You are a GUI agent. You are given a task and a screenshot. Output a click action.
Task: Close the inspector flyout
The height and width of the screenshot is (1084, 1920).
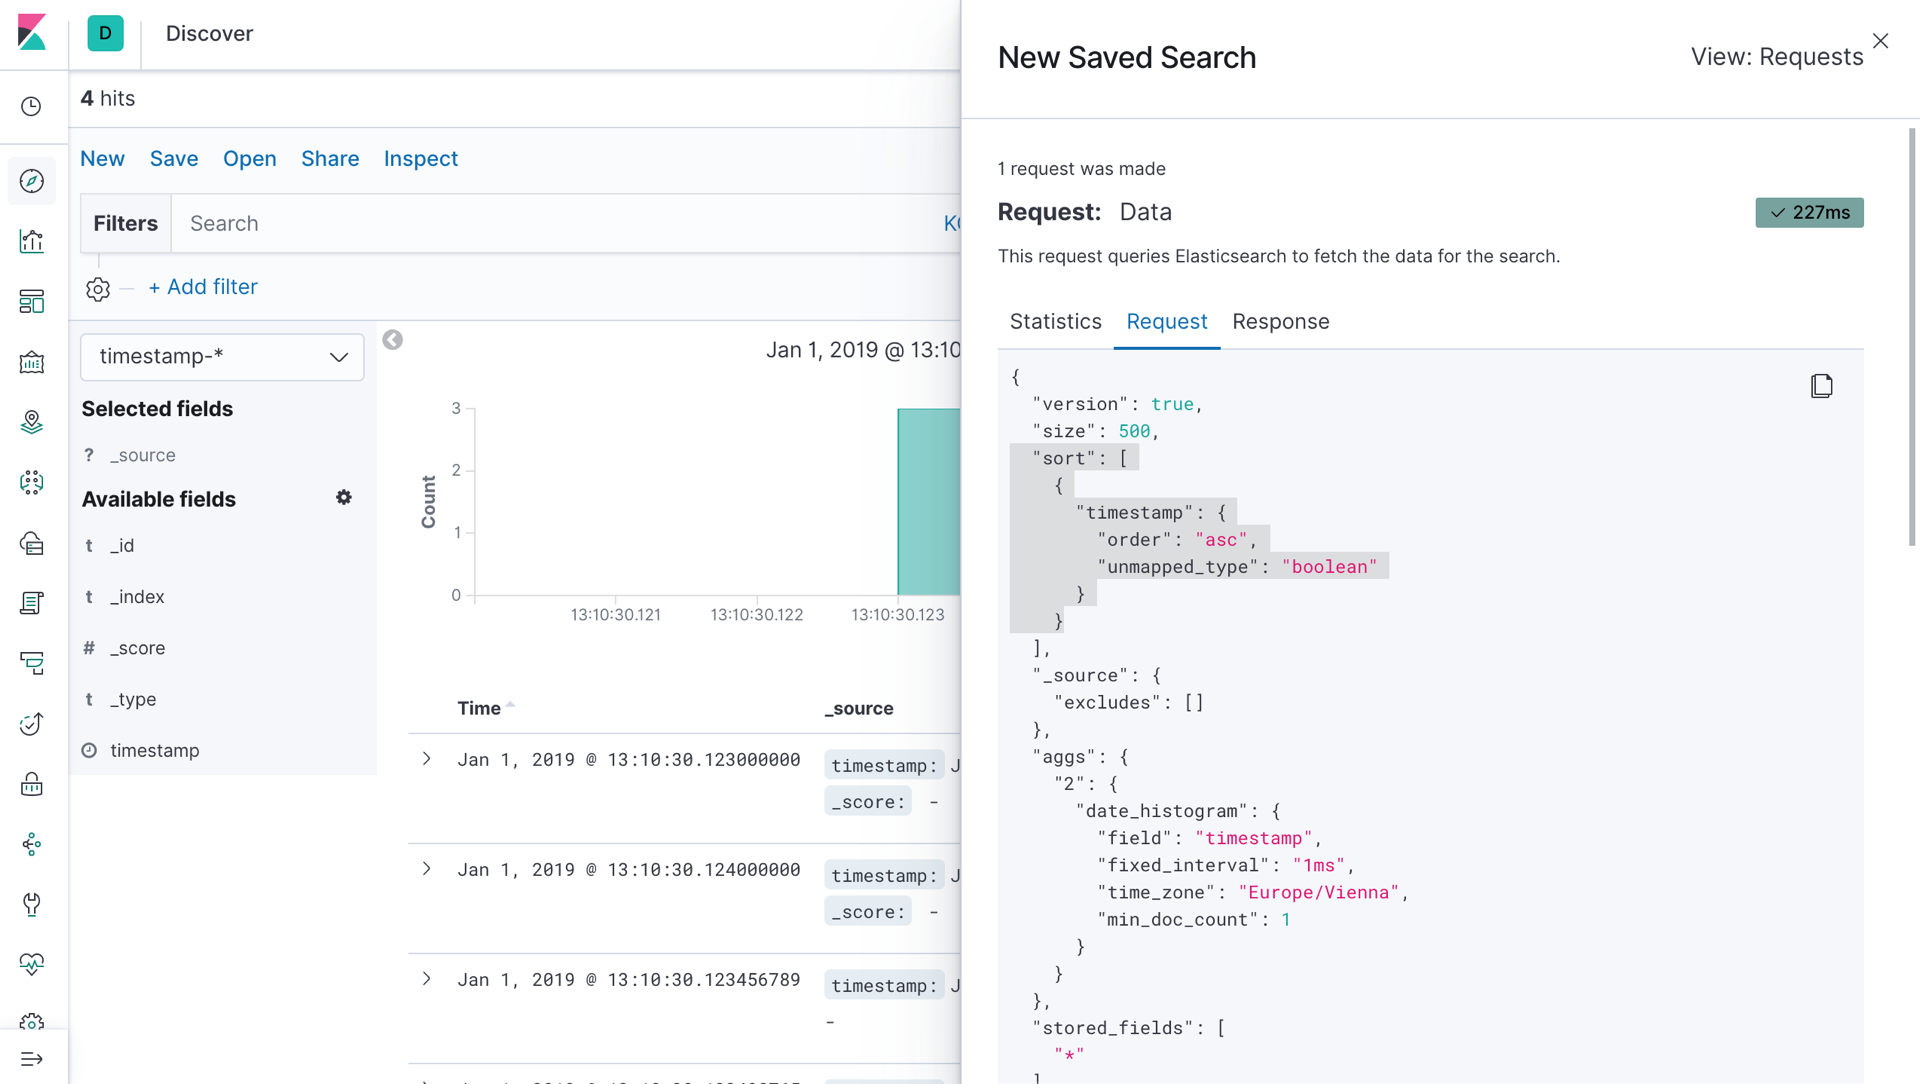1881,41
